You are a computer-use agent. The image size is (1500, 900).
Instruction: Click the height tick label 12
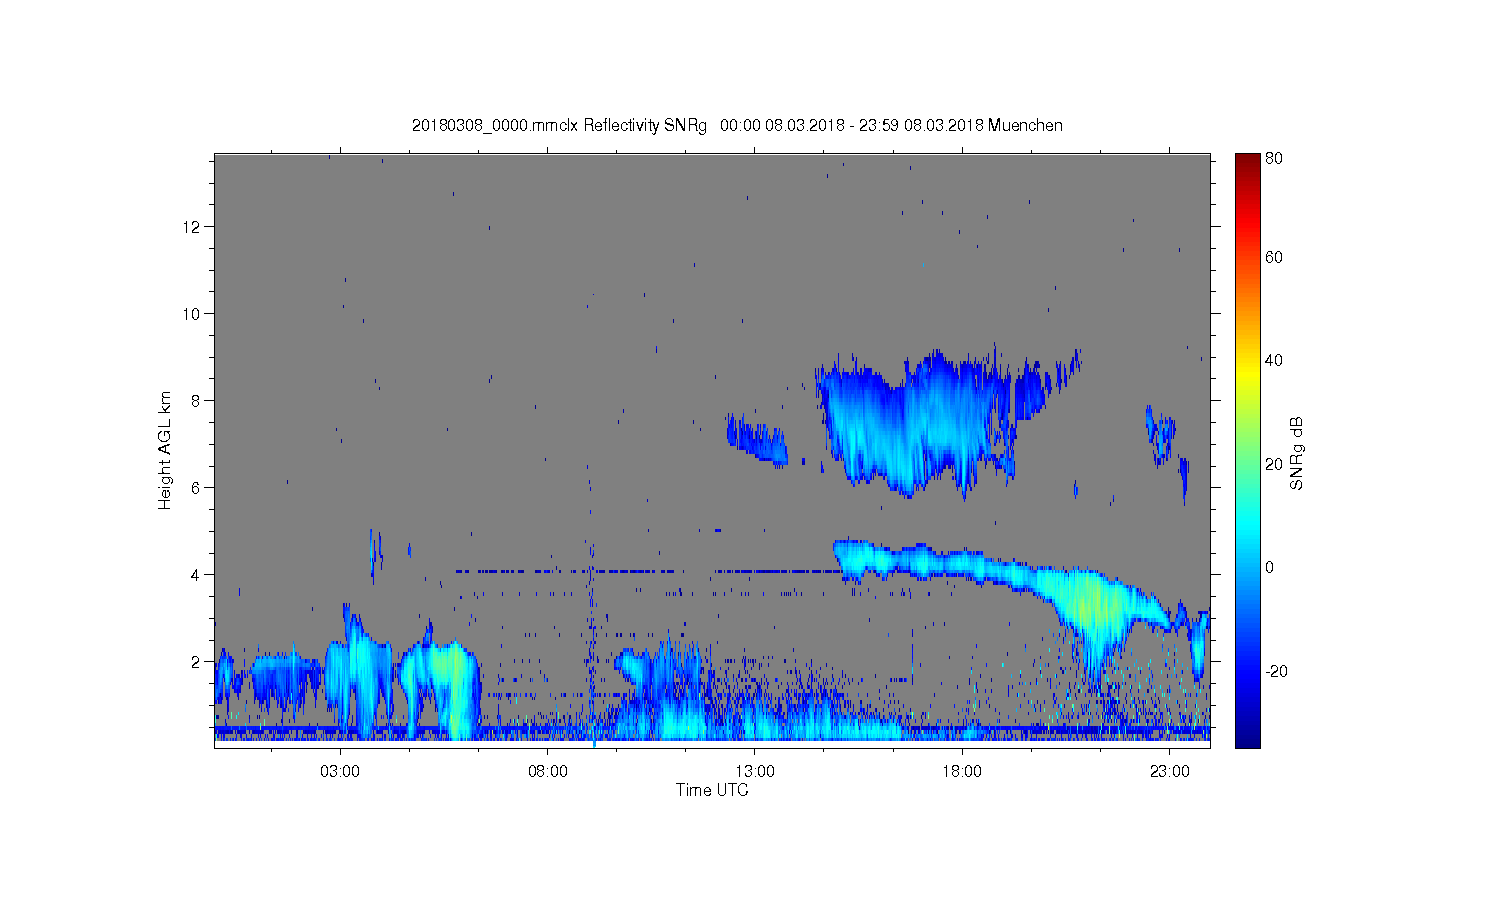[x=192, y=227]
